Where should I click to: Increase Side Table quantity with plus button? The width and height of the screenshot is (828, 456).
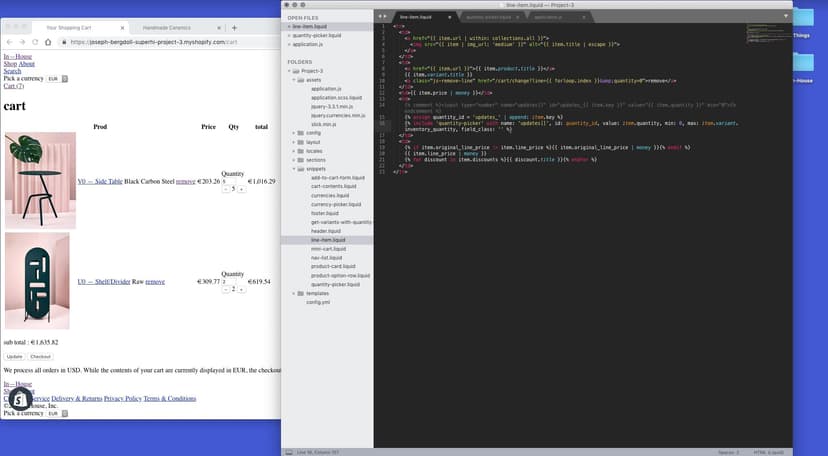pyautogui.click(x=241, y=189)
